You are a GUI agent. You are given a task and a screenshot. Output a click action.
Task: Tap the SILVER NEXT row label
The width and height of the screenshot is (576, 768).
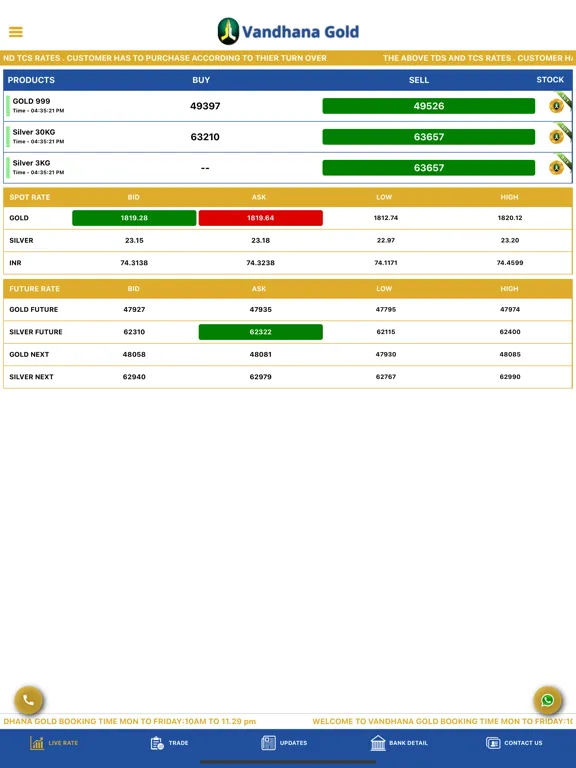click(x=31, y=377)
